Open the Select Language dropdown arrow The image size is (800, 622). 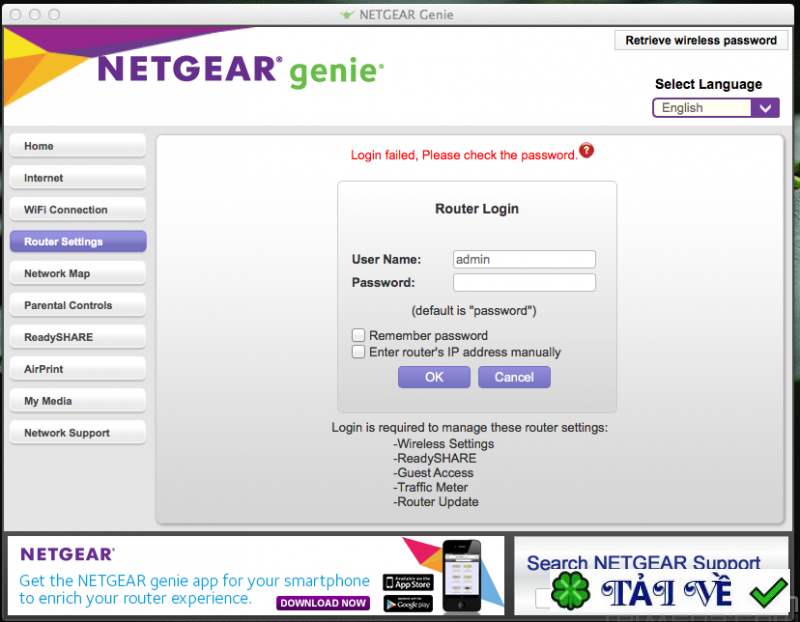click(765, 108)
